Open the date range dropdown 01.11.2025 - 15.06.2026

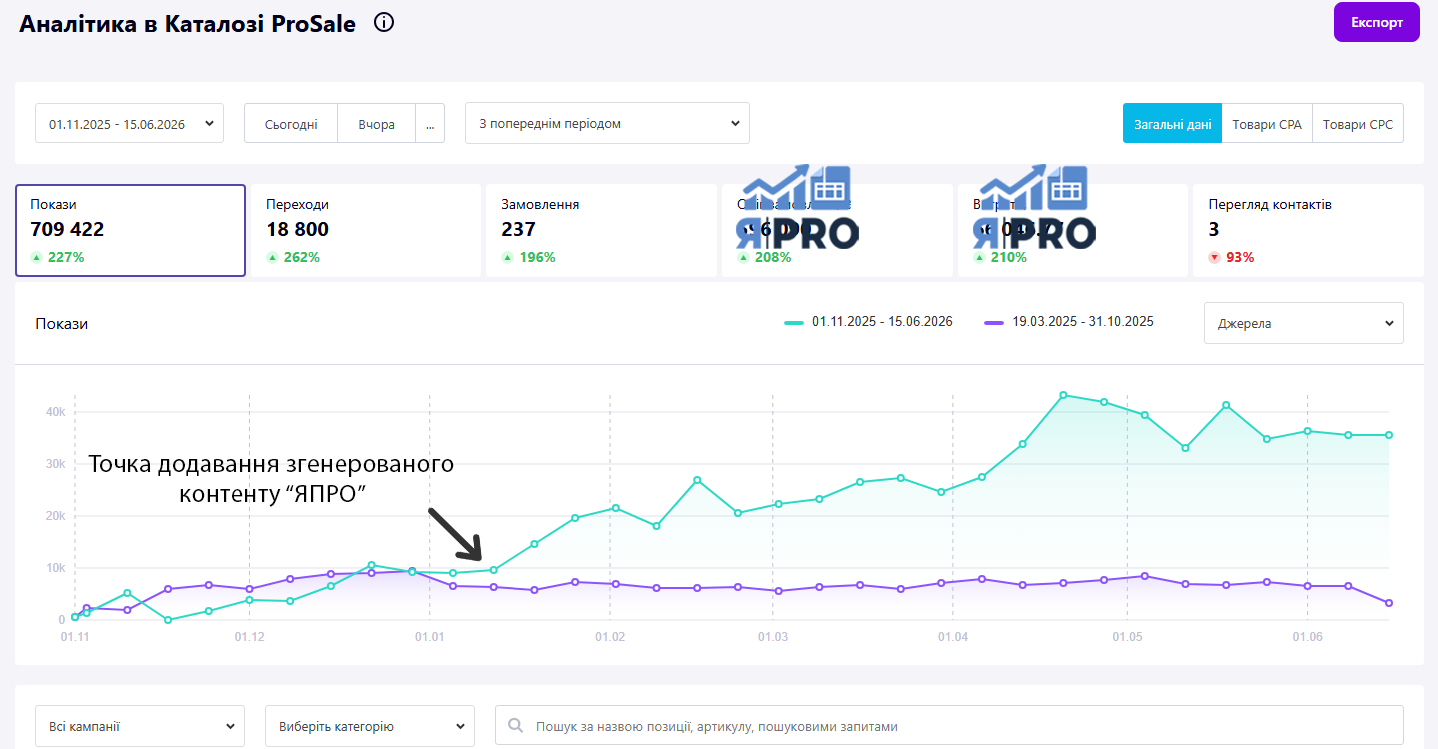(130, 123)
